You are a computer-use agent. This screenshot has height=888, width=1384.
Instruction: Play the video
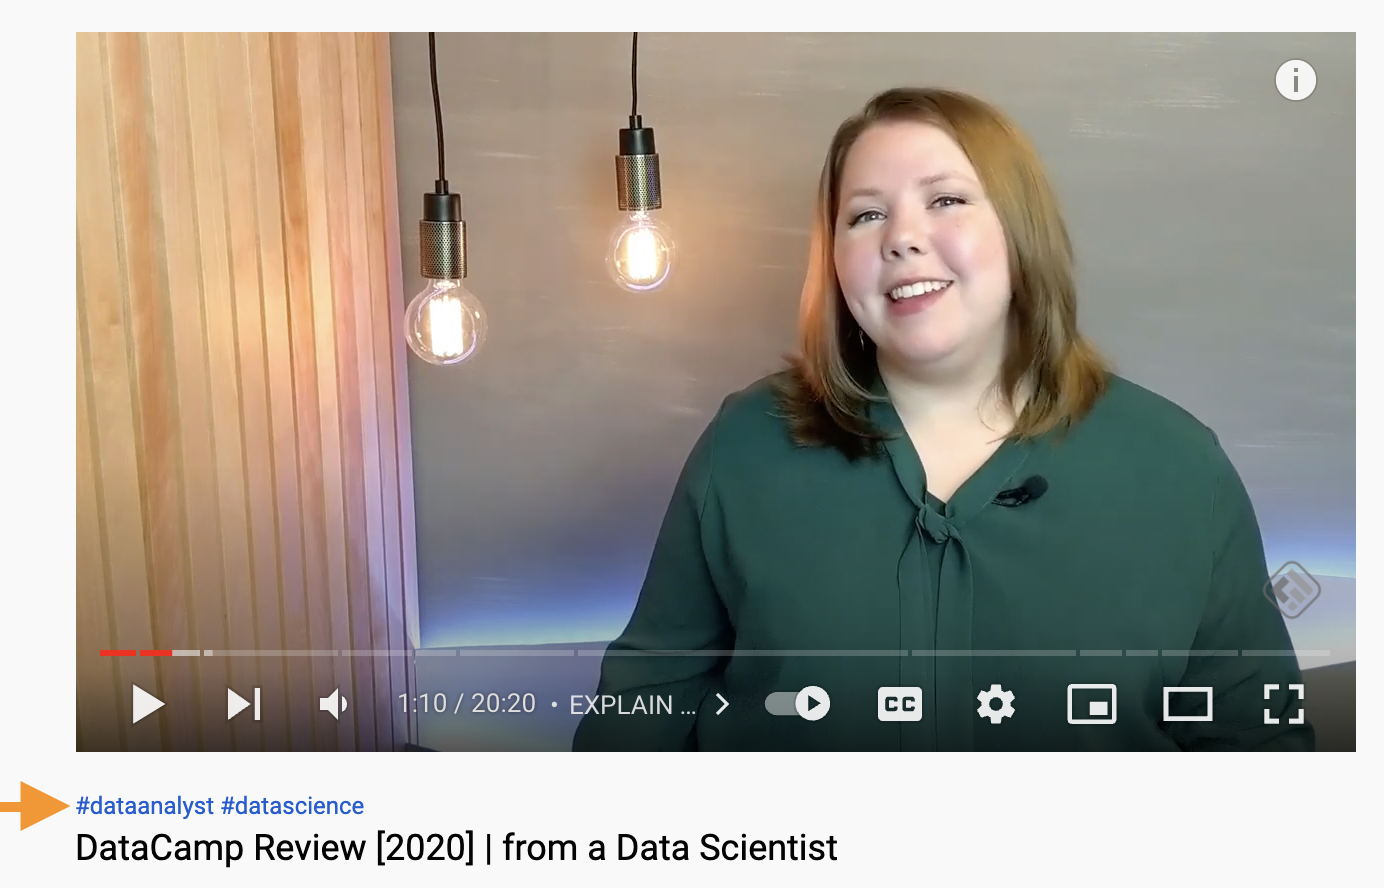tap(148, 705)
